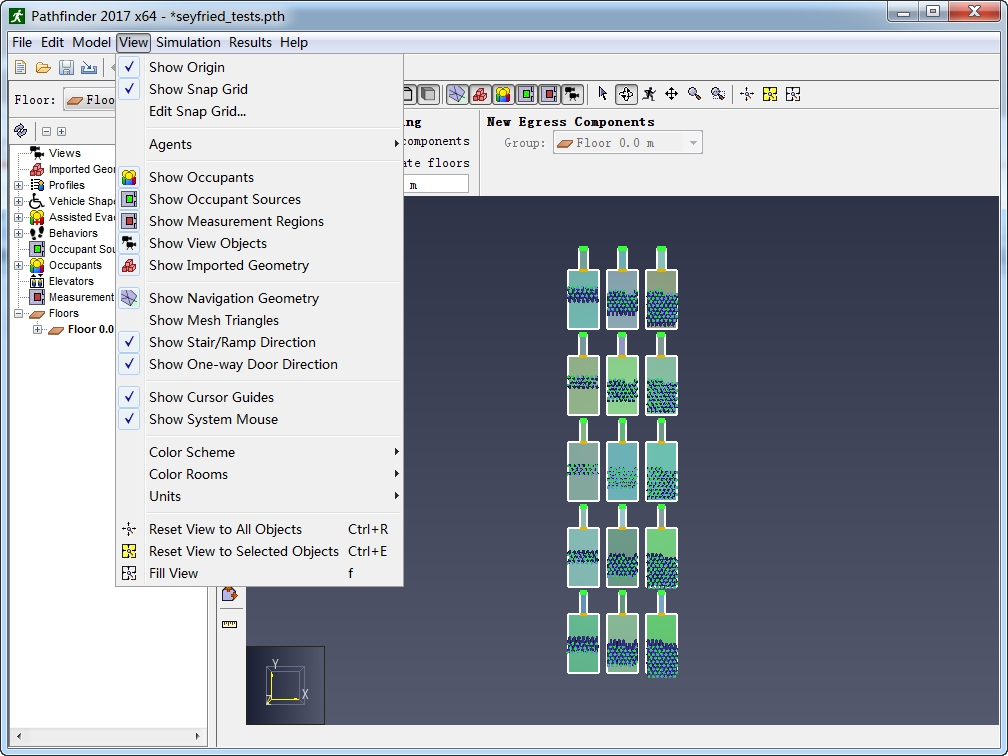Click the refresh icon above the tree
Image resolution: width=1008 pixels, height=756 pixels.
tap(21, 131)
